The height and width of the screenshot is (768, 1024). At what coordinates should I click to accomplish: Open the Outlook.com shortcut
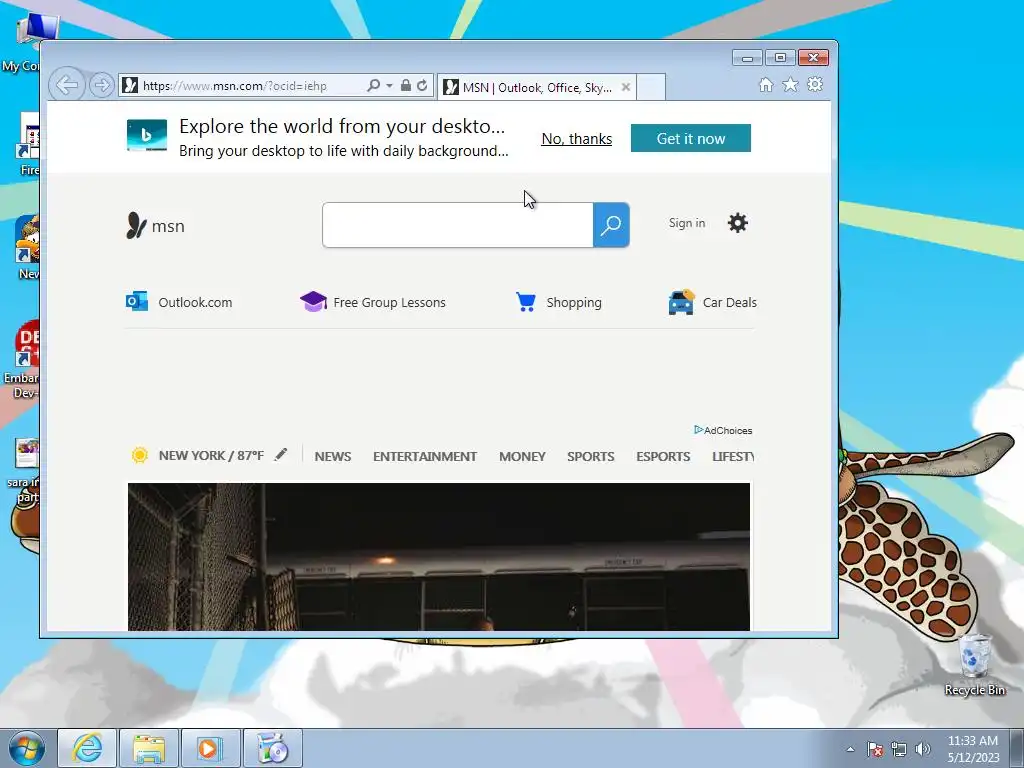[x=179, y=302]
